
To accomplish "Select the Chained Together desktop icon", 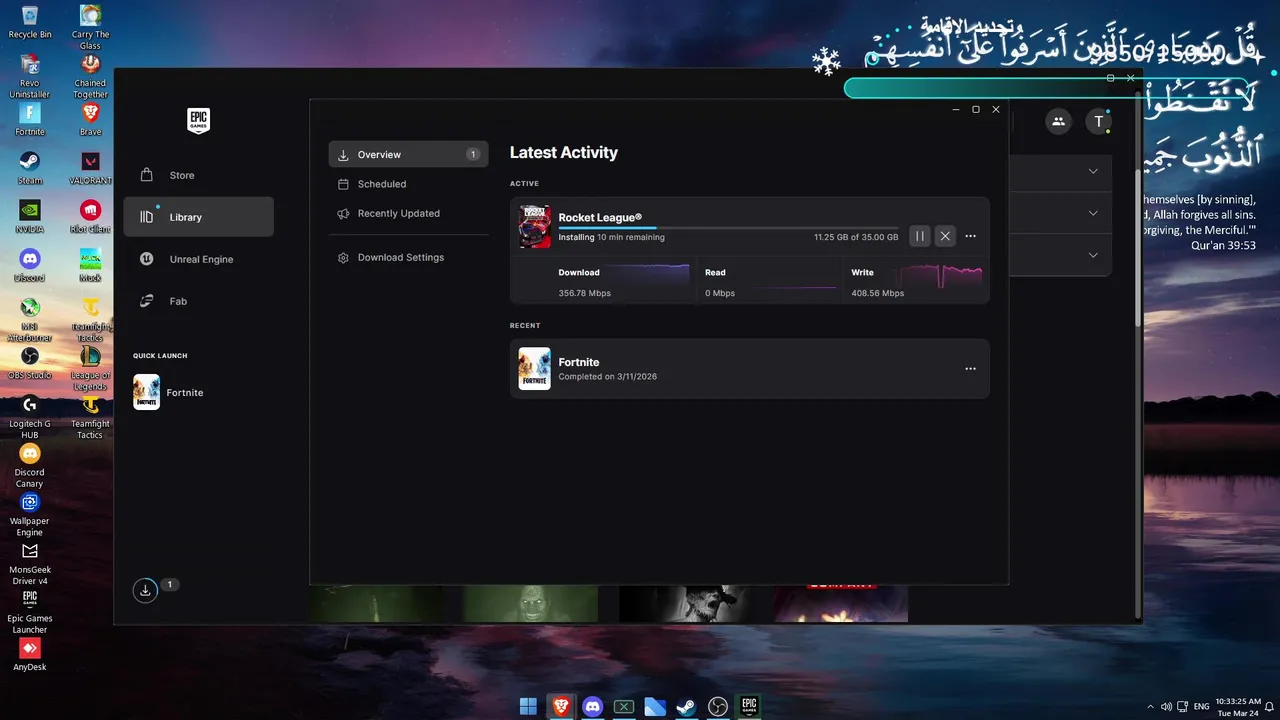I will coord(90,76).
